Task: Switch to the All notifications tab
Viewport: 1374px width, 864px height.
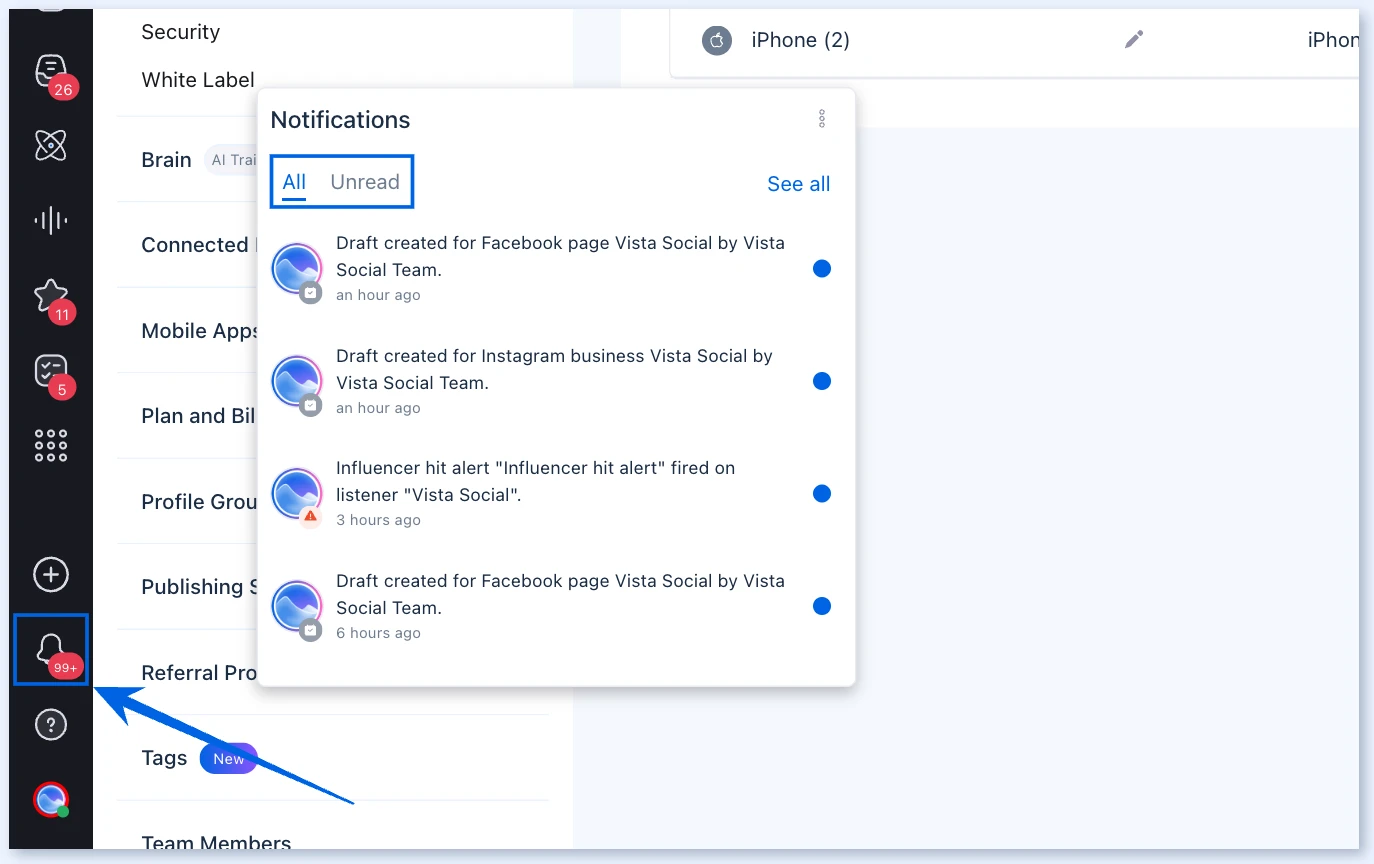Action: 294,182
